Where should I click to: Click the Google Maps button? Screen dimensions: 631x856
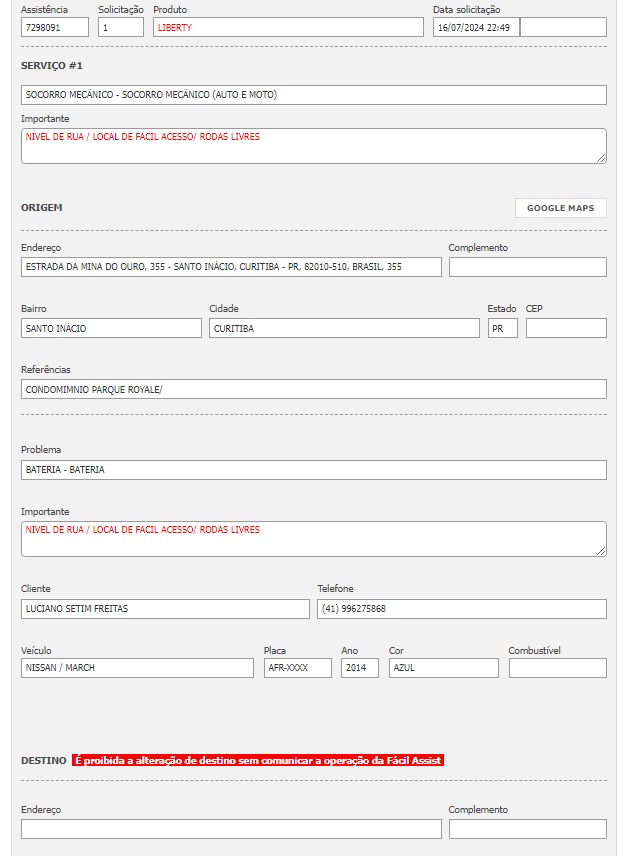point(560,208)
